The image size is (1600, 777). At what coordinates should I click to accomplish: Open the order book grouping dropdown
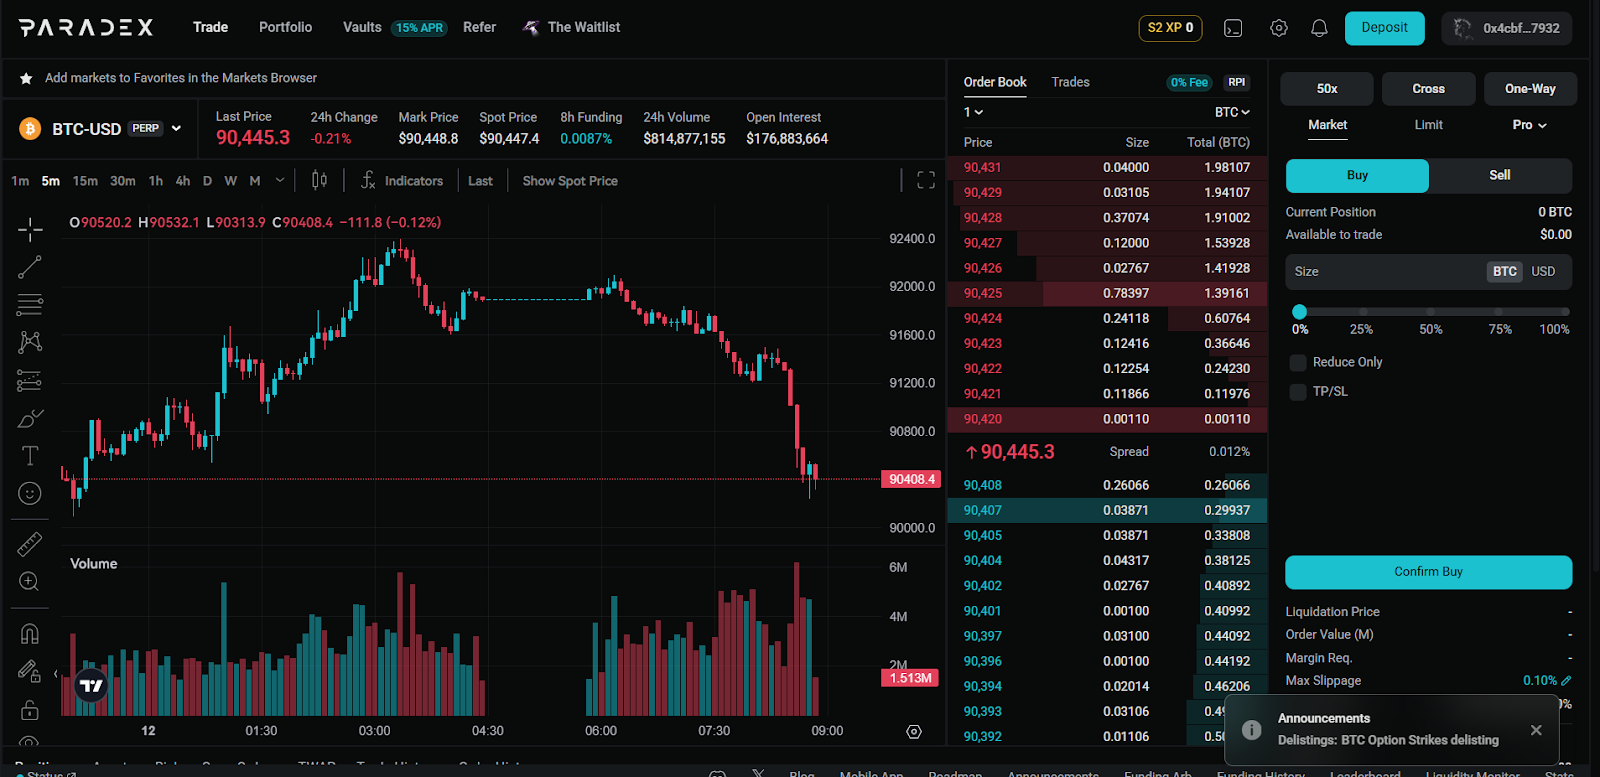pyautogui.click(x=973, y=112)
